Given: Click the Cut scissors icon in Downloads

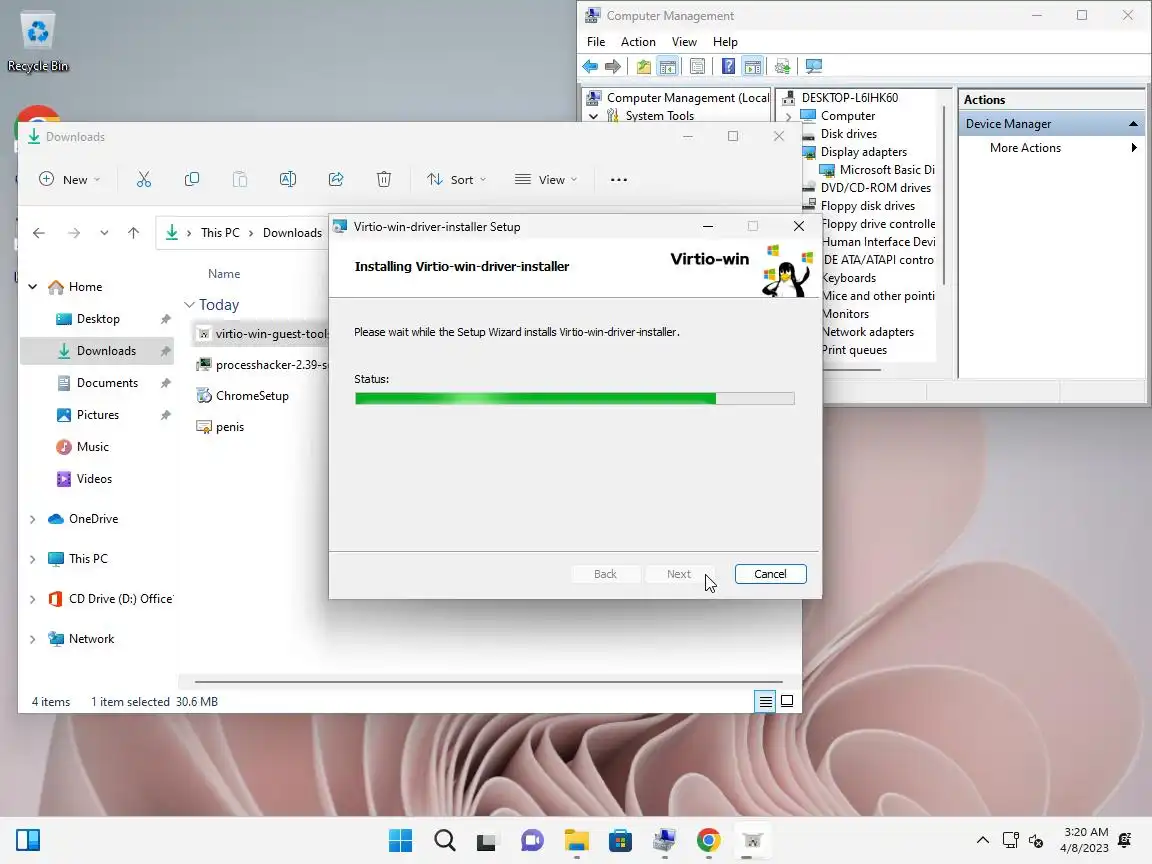Looking at the screenshot, I should tap(144, 179).
